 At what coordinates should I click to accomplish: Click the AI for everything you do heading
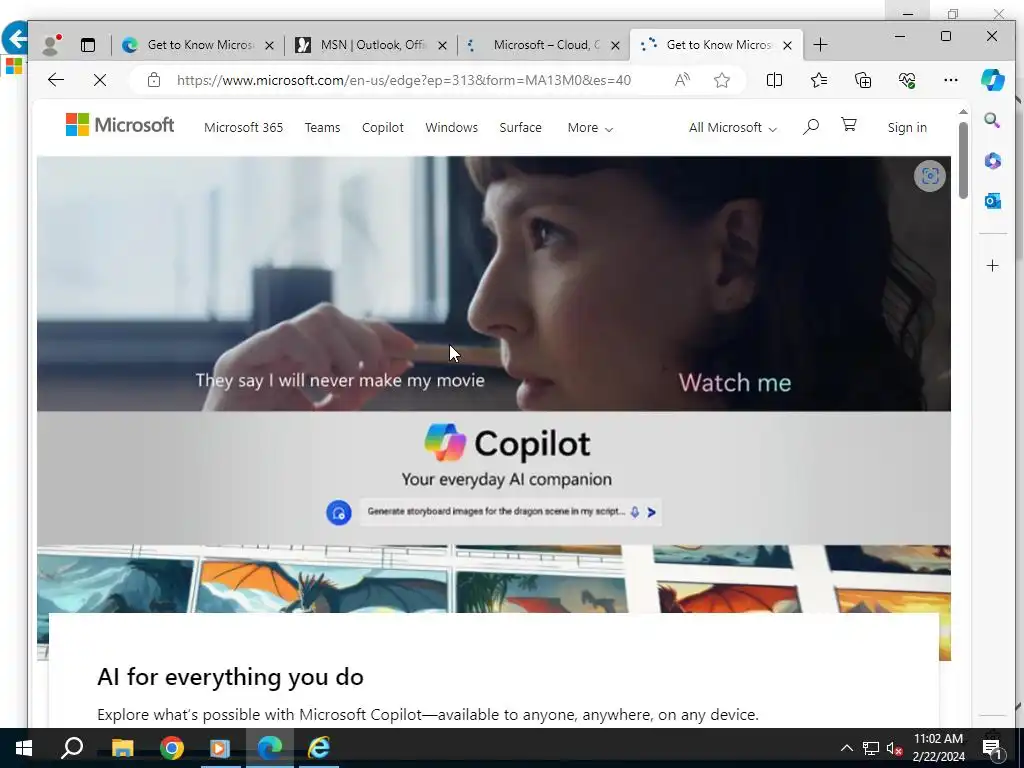coord(230,677)
